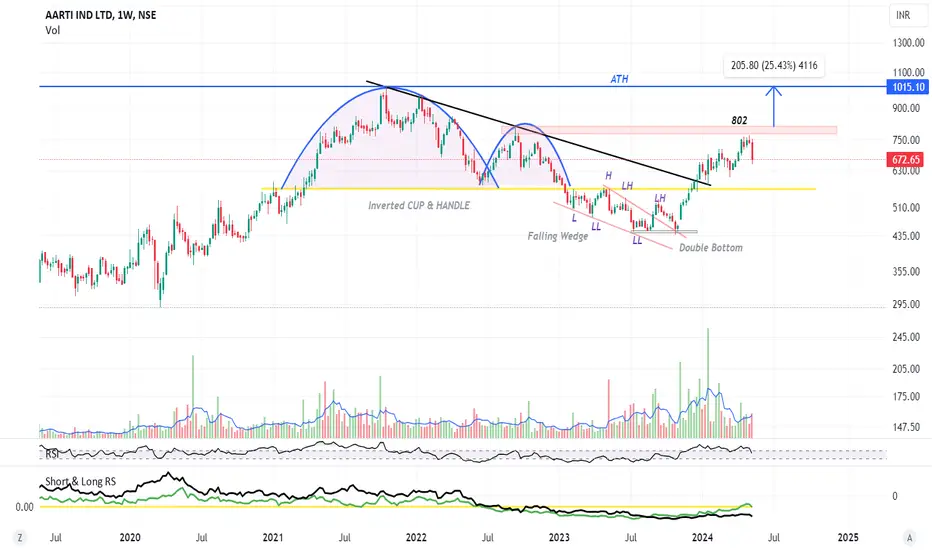Click the AARTI IND LTD, 1W, NSE title
Image resolution: width=932 pixels, height=550 pixels.
[x=101, y=15]
